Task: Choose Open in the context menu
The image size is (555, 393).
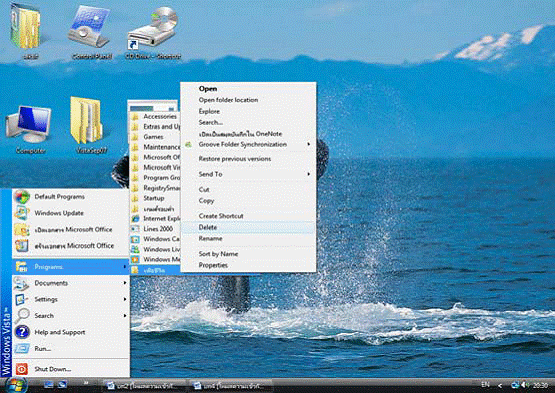Action: pos(208,89)
